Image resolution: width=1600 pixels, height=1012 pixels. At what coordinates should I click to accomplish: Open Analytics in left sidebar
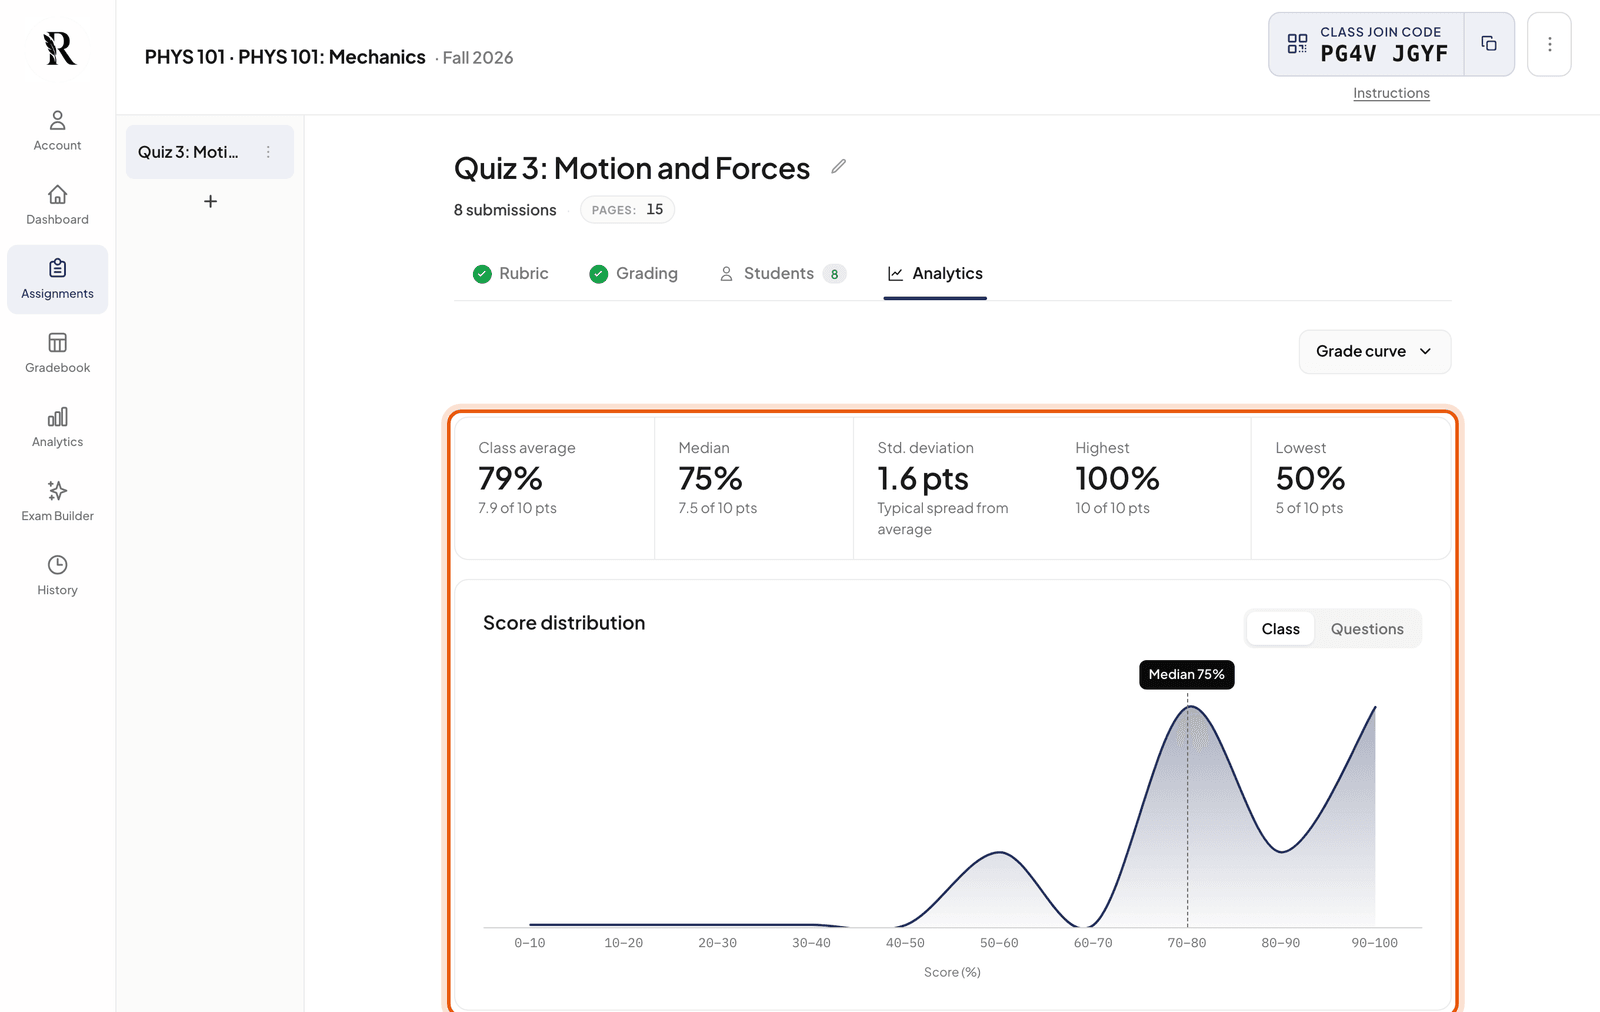pos(57,427)
